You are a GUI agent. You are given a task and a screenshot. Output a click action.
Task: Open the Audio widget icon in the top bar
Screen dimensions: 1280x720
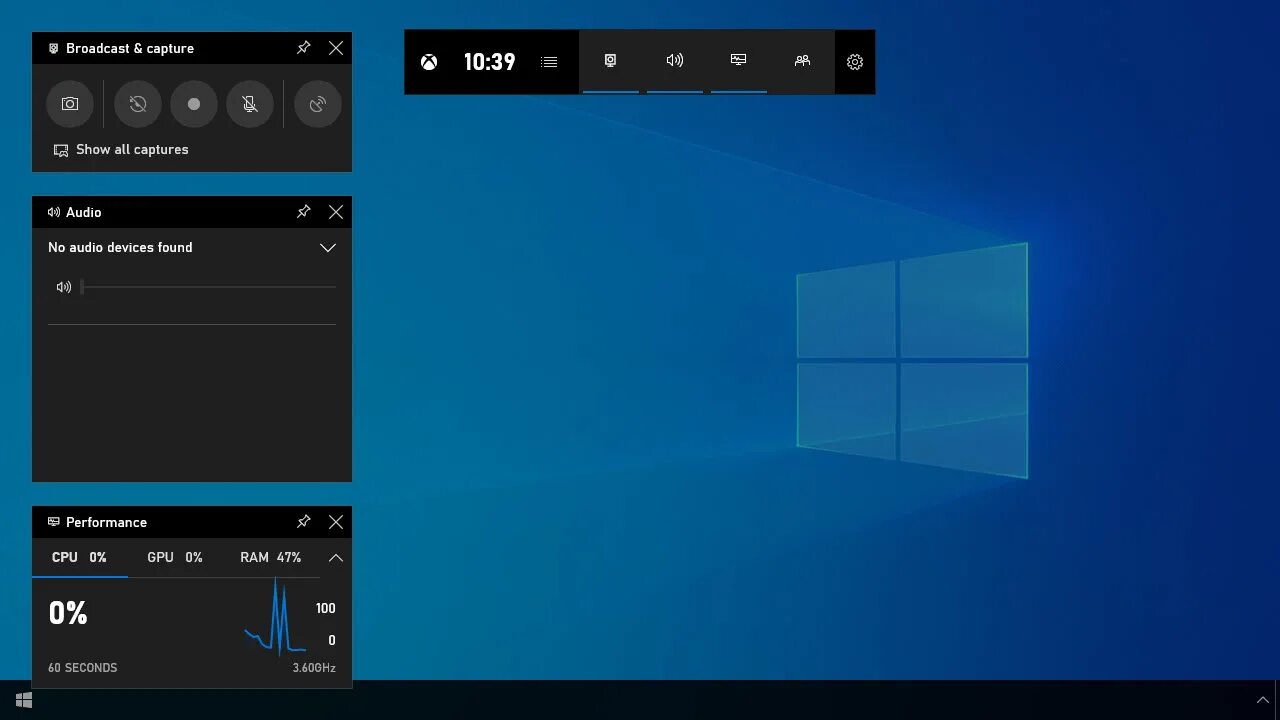click(x=675, y=61)
